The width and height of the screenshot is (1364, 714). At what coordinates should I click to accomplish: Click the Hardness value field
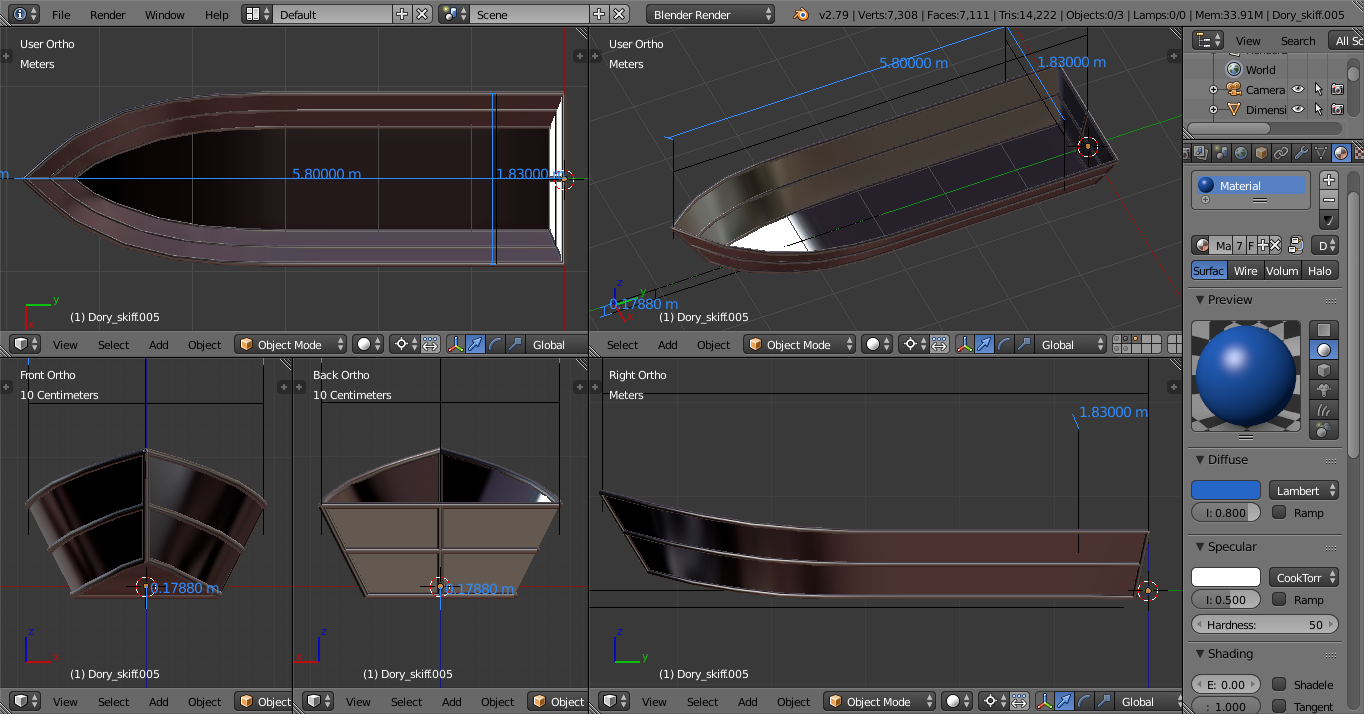coord(1265,625)
